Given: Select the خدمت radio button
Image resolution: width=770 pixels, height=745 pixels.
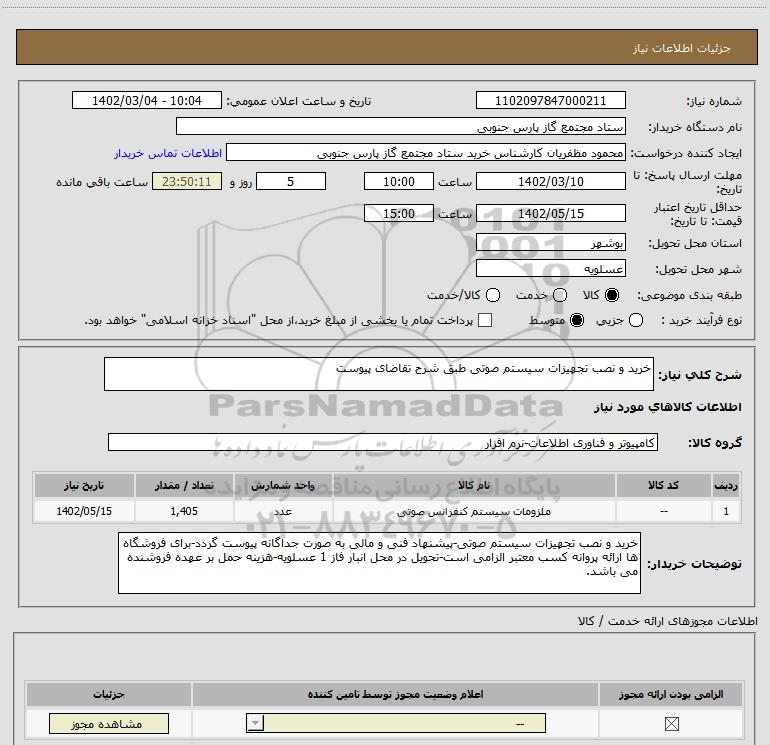Looking at the screenshot, I should 560,295.
